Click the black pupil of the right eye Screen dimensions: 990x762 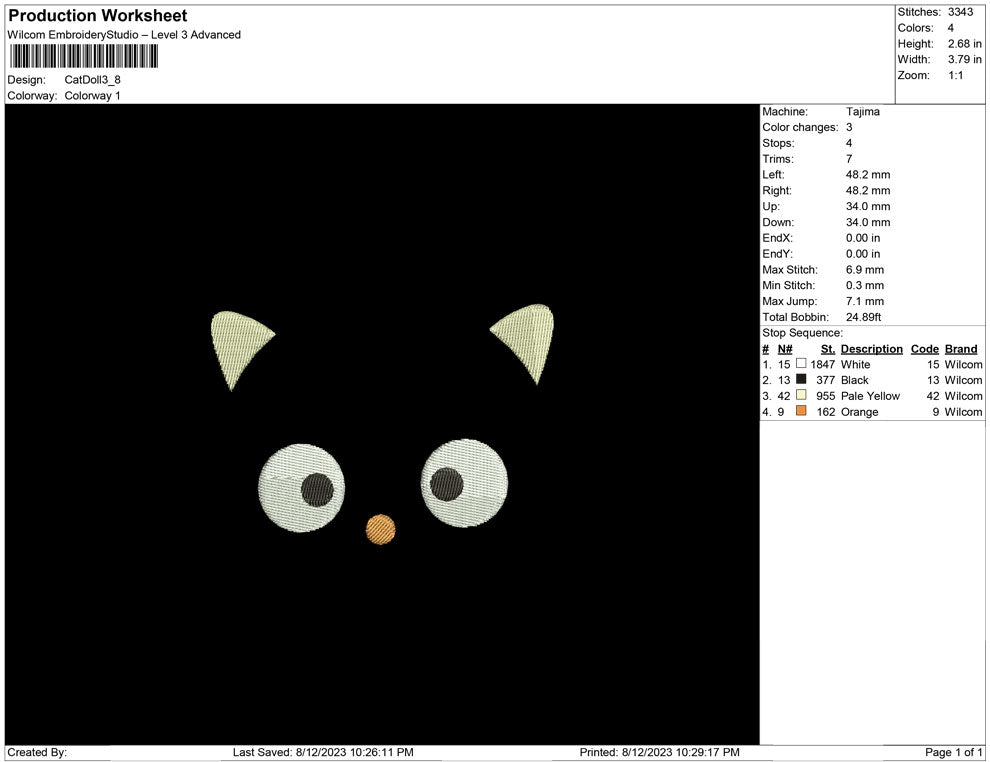coord(447,484)
